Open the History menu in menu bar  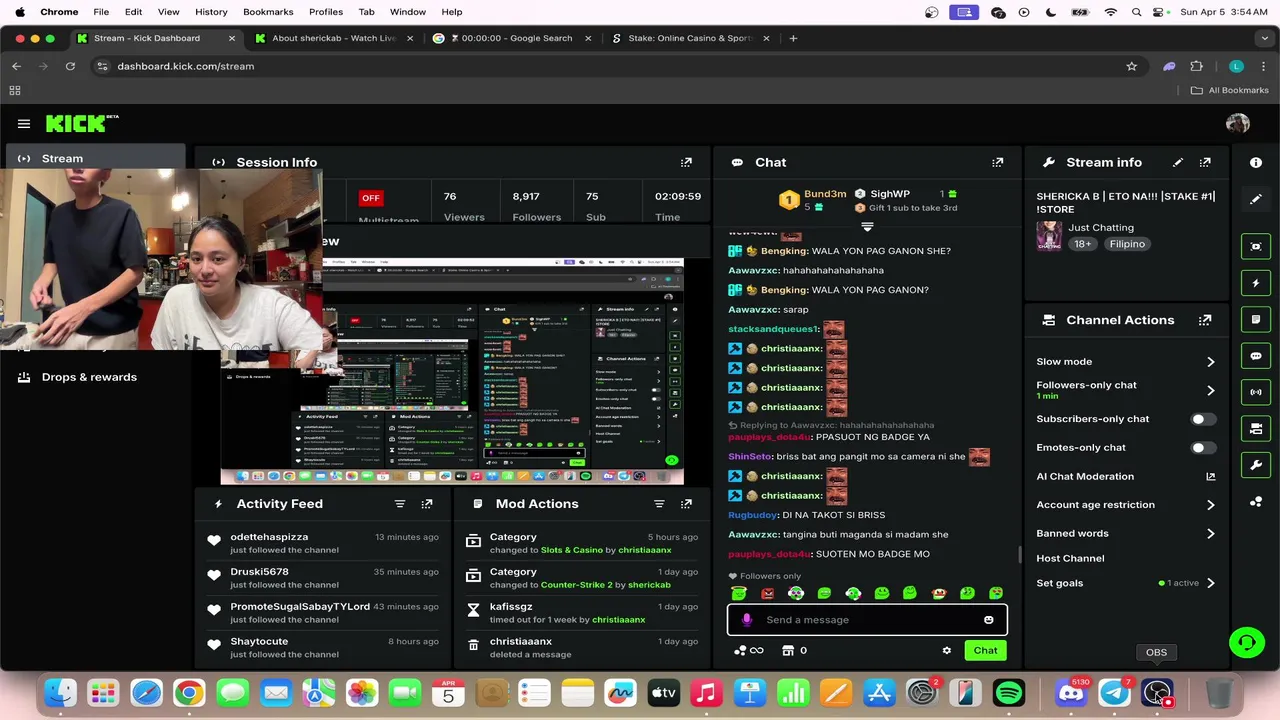pyautogui.click(x=211, y=12)
